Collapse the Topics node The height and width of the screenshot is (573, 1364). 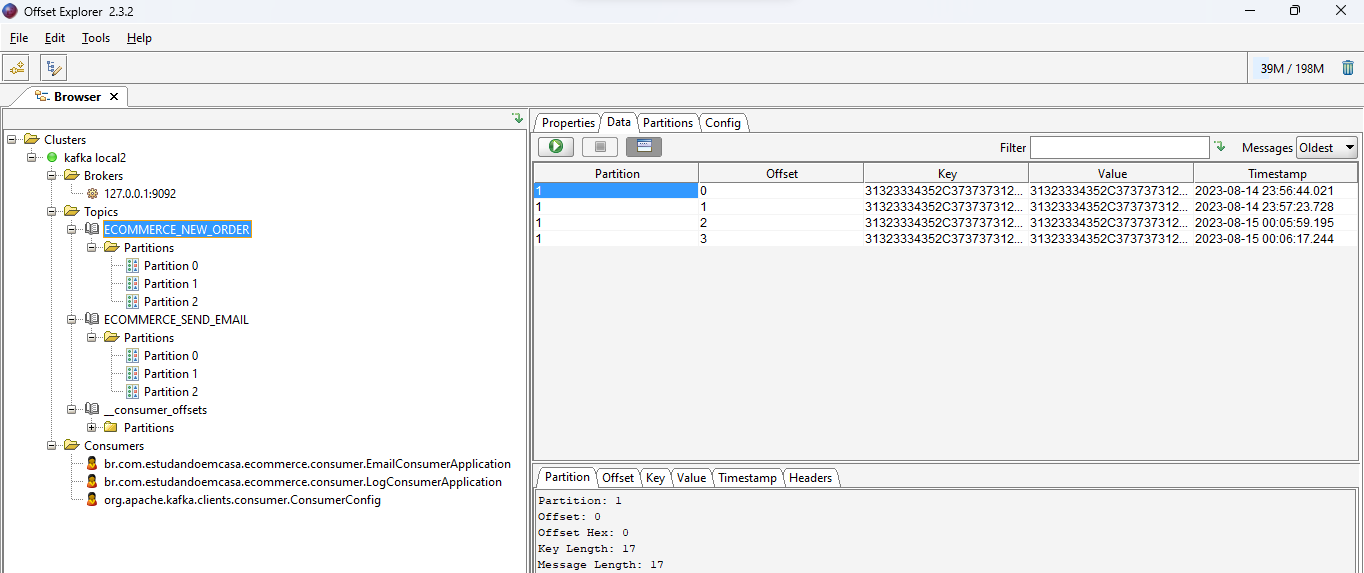pos(51,212)
